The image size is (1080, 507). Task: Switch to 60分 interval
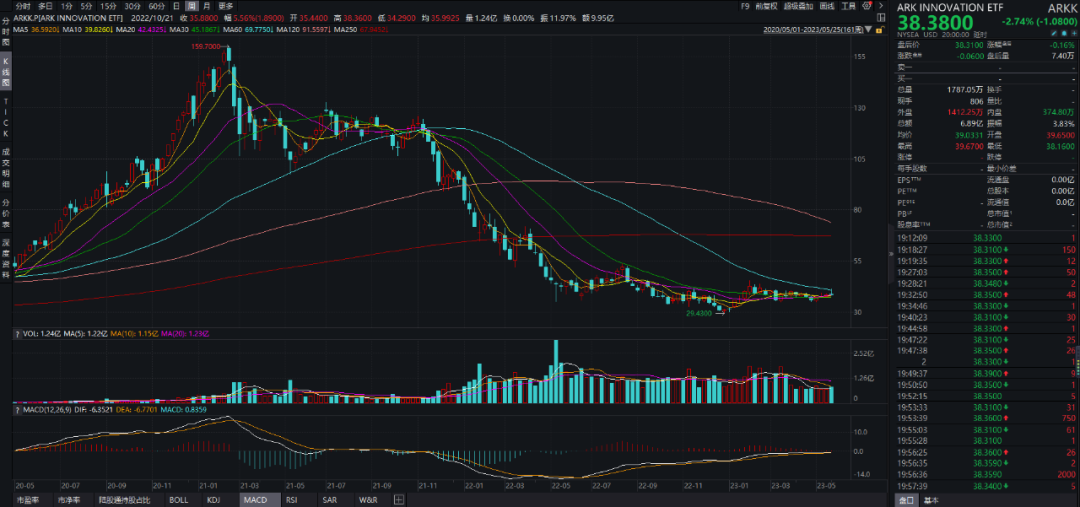[x=156, y=6]
